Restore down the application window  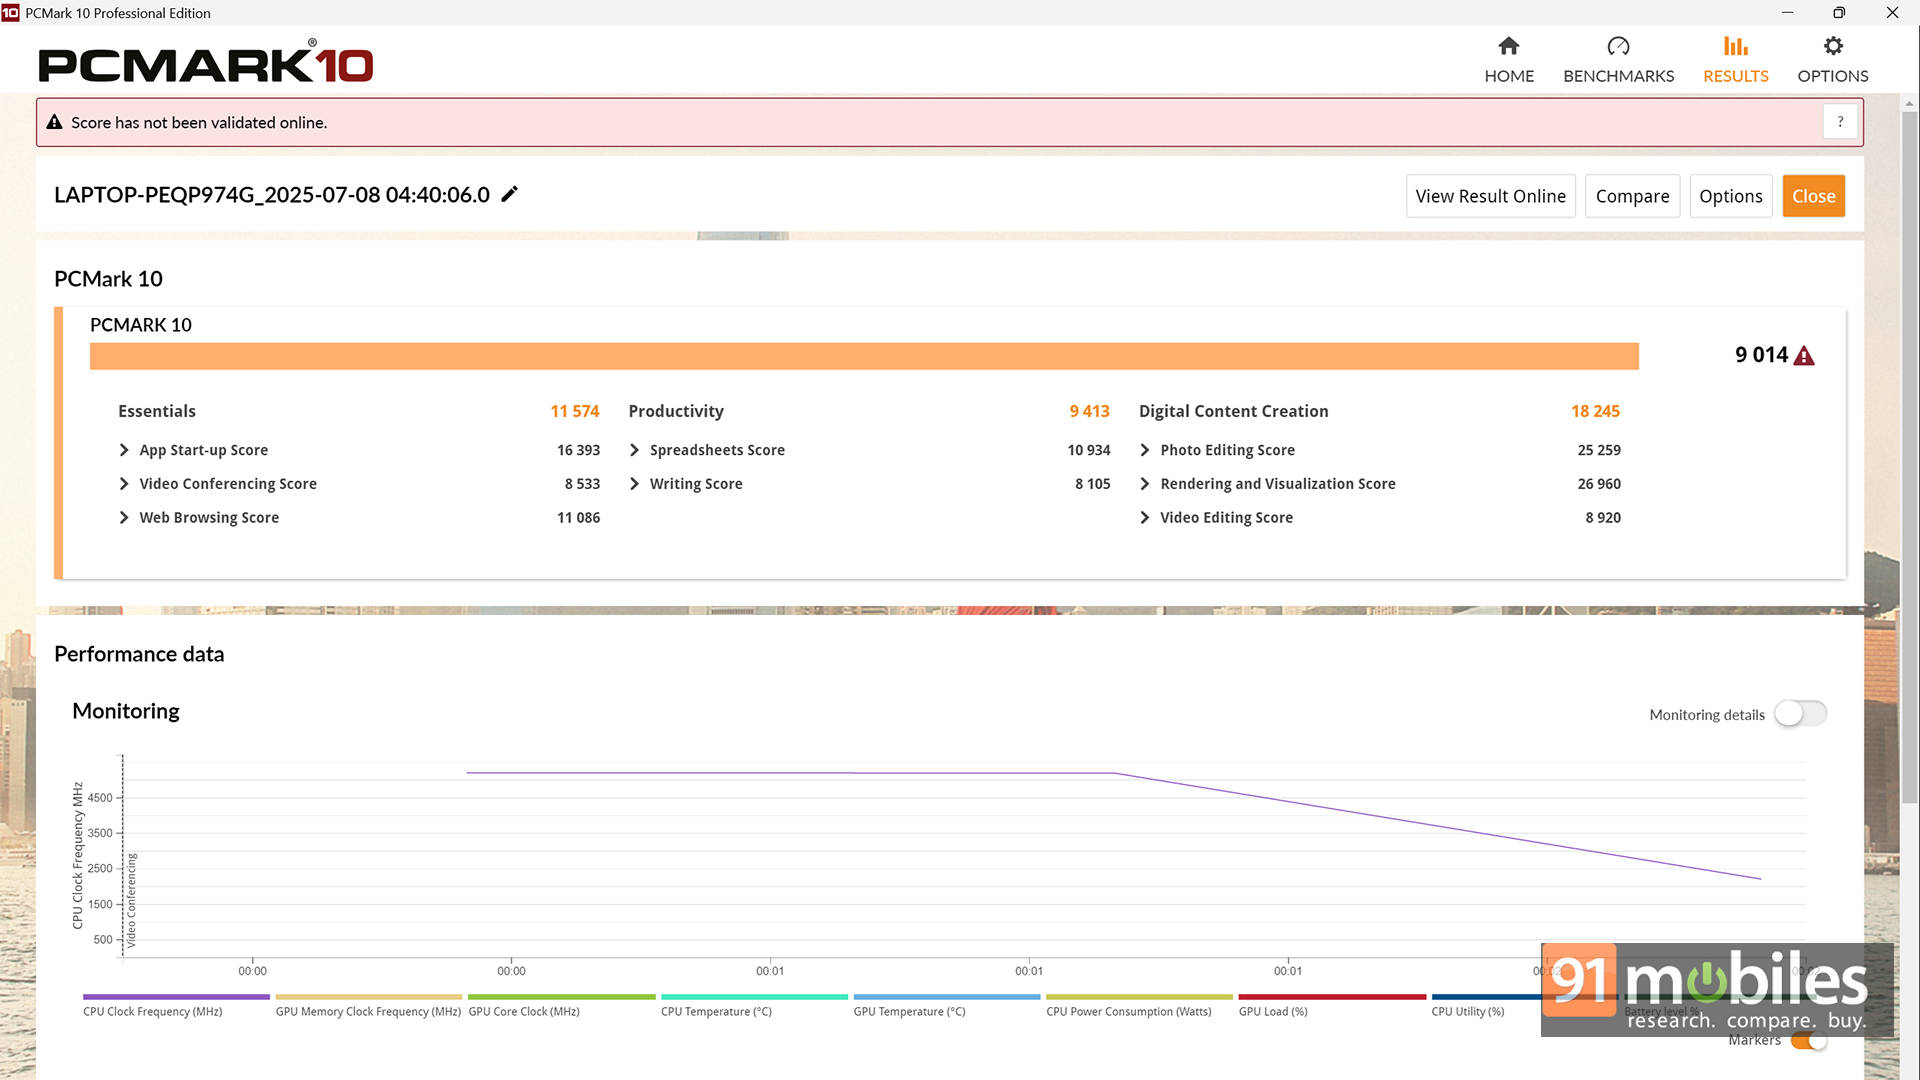pyautogui.click(x=1839, y=13)
